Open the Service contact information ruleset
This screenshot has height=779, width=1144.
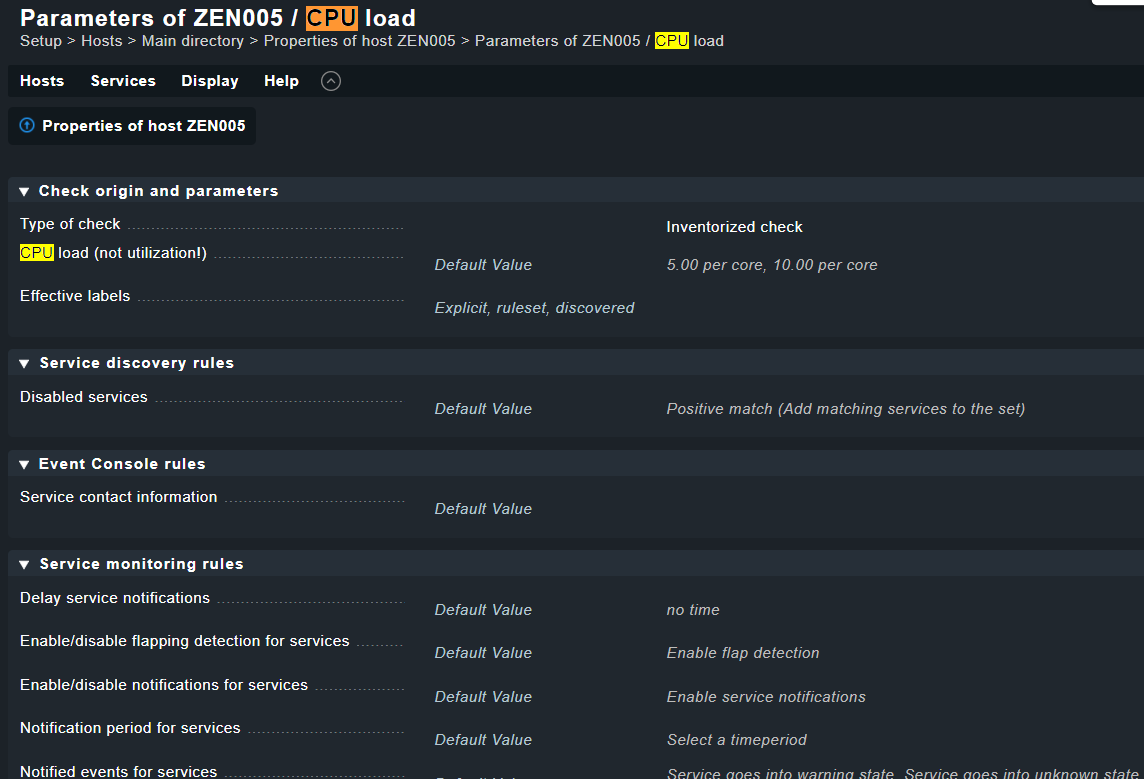tap(117, 496)
